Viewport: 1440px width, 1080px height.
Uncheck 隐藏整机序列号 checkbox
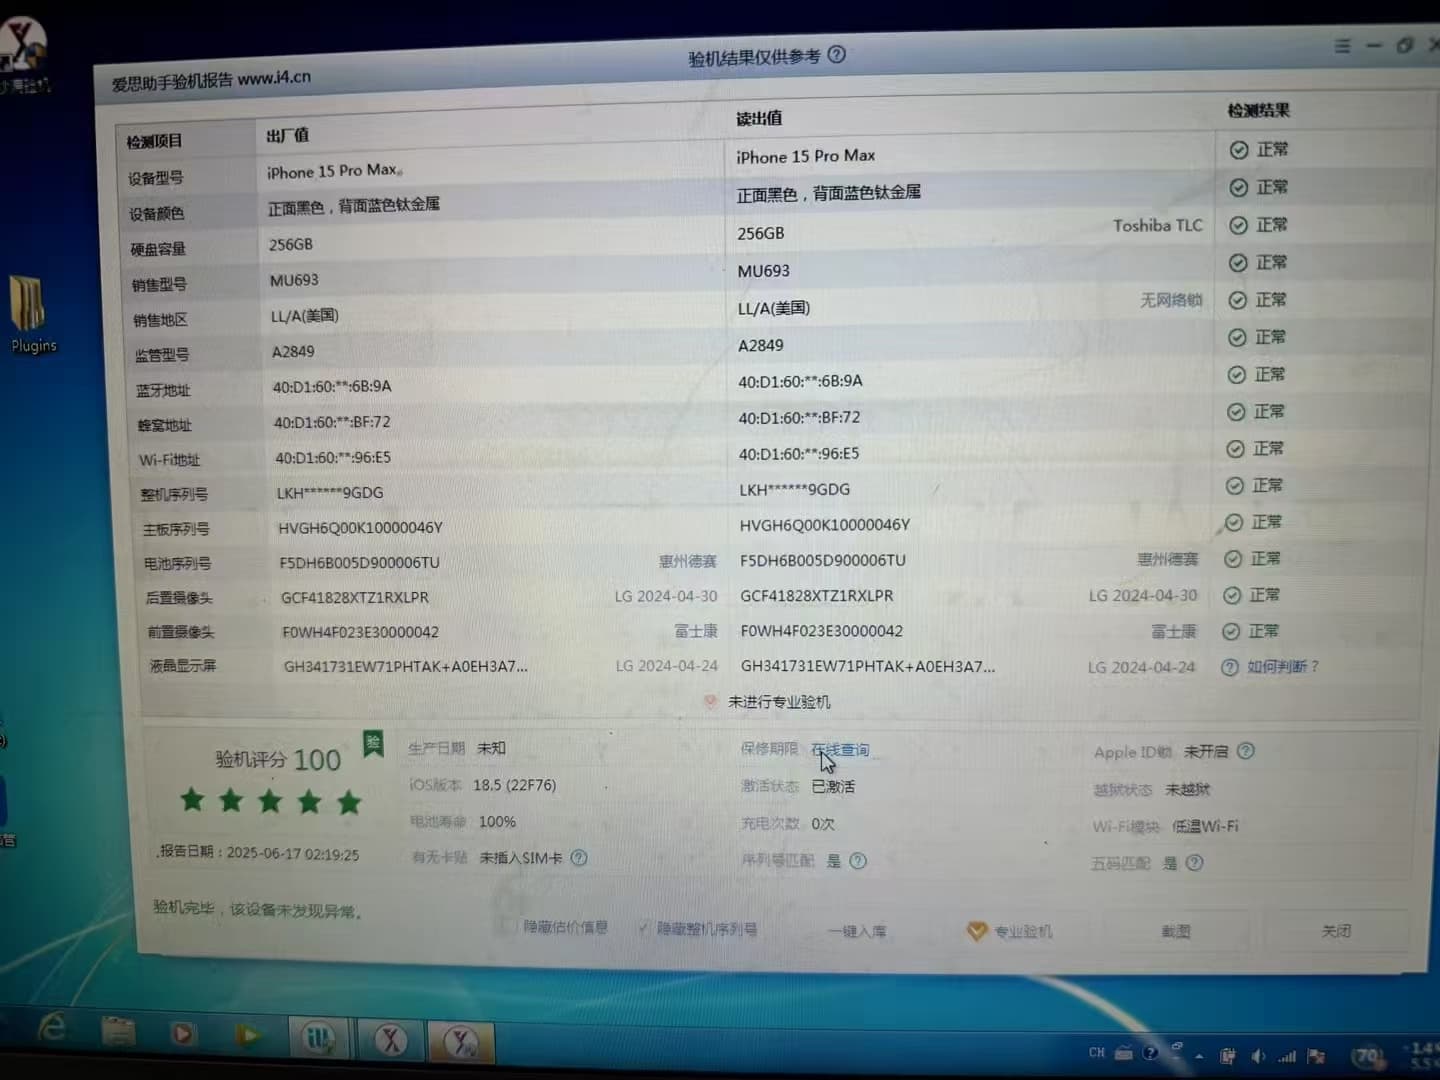[645, 928]
